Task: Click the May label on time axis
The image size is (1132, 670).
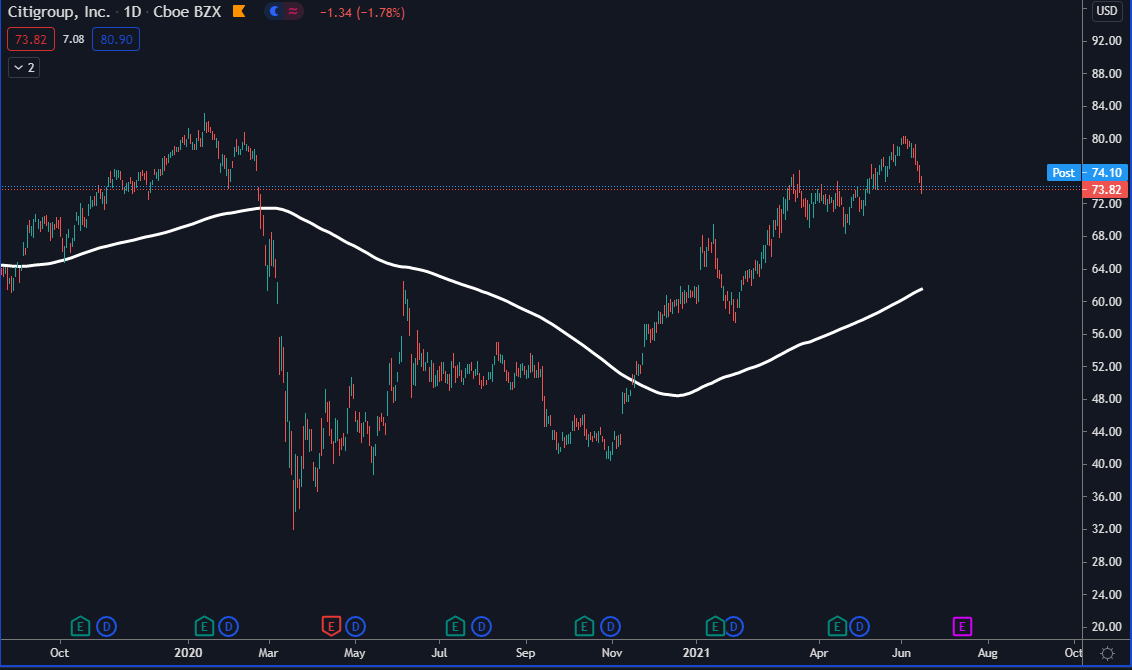Action: (x=354, y=653)
